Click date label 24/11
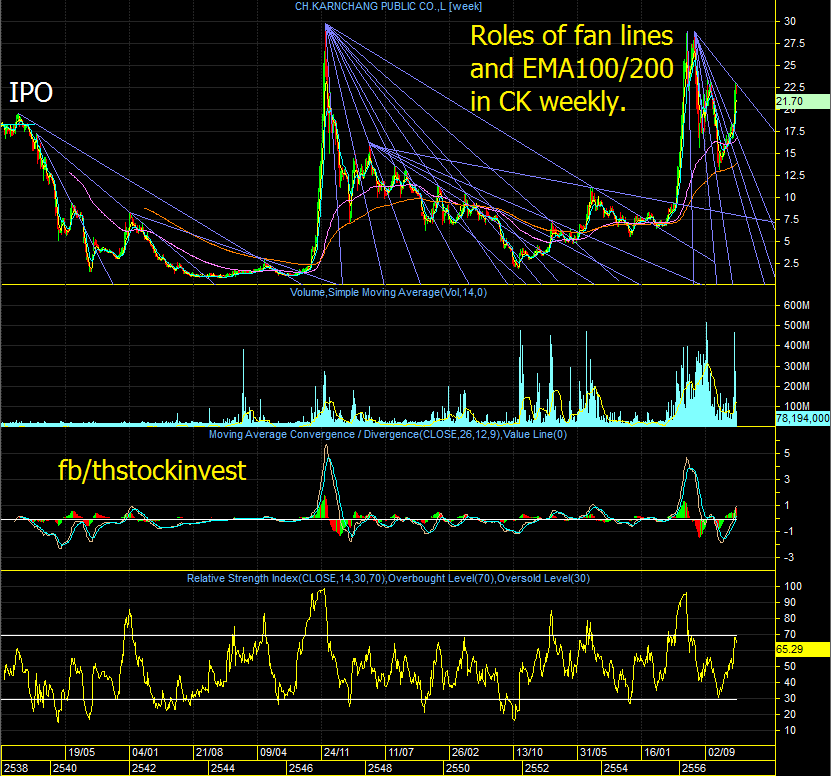The width and height of the screenshot is (831, 776). point(336,753)
